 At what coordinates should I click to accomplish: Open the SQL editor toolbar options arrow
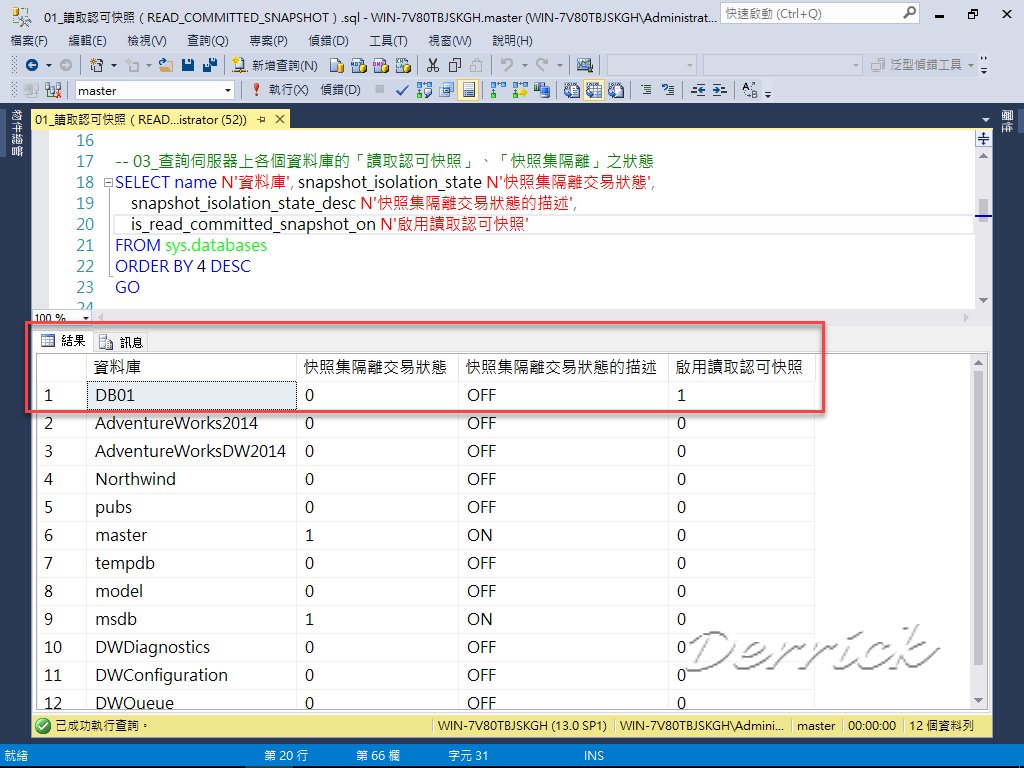768,93
